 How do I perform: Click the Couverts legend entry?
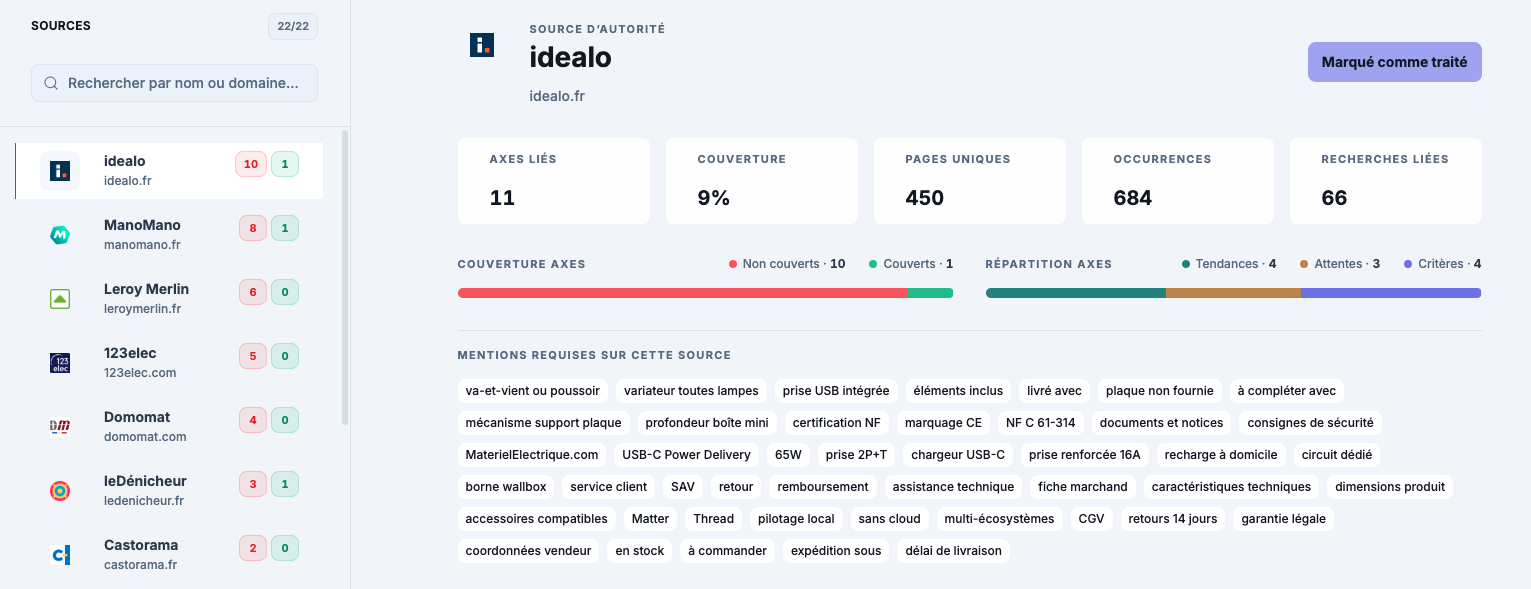click(911, 264)
